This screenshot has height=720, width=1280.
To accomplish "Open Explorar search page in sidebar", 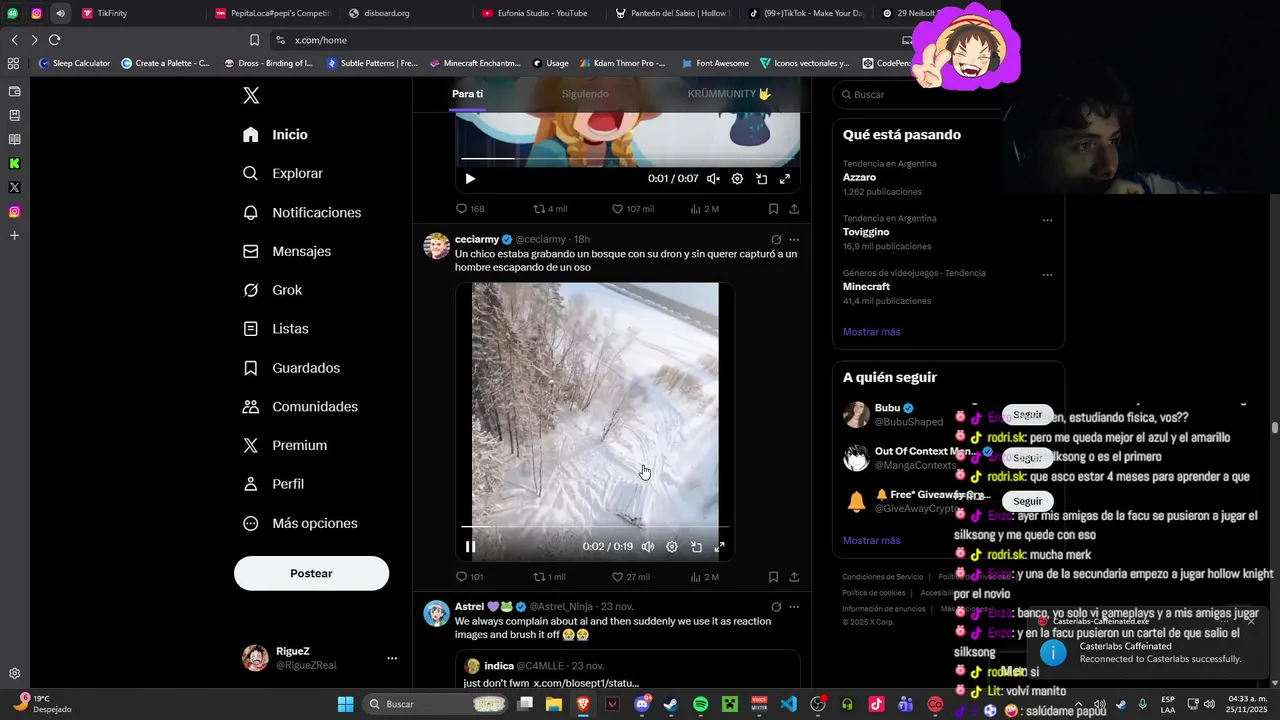I will (x=283, y=173).
